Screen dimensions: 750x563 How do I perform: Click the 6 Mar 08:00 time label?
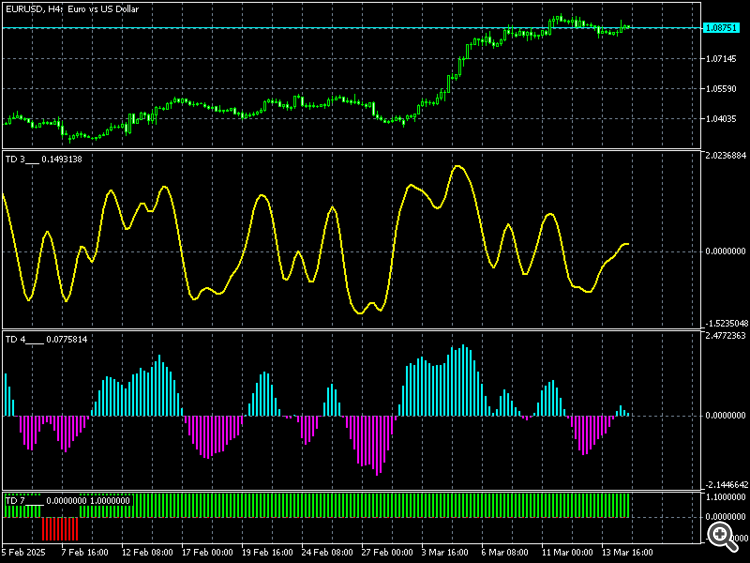(505, 552)
